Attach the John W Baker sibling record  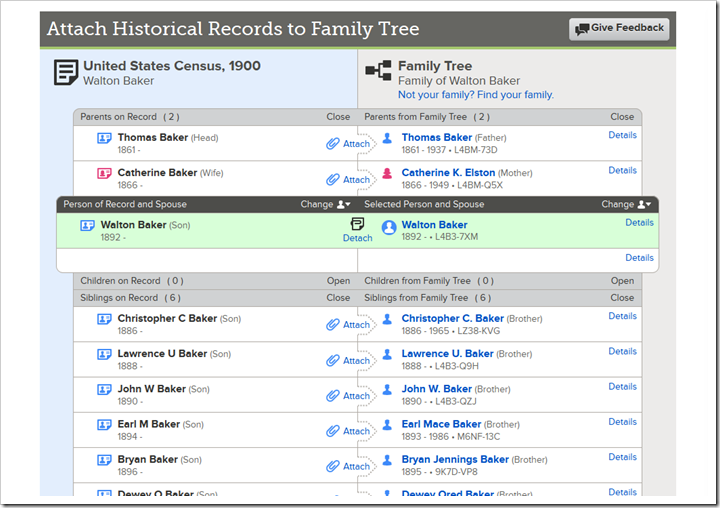(x=347, y=396)
